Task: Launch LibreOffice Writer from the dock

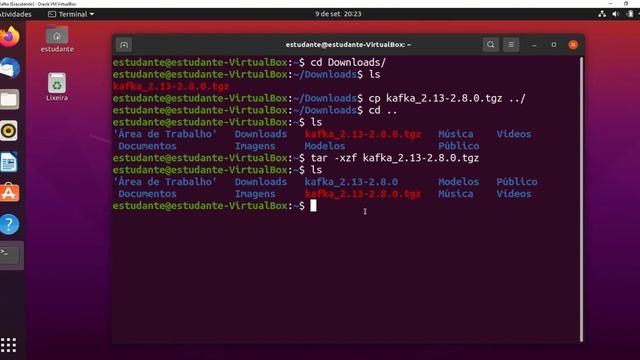Action: tap(9, 162)
